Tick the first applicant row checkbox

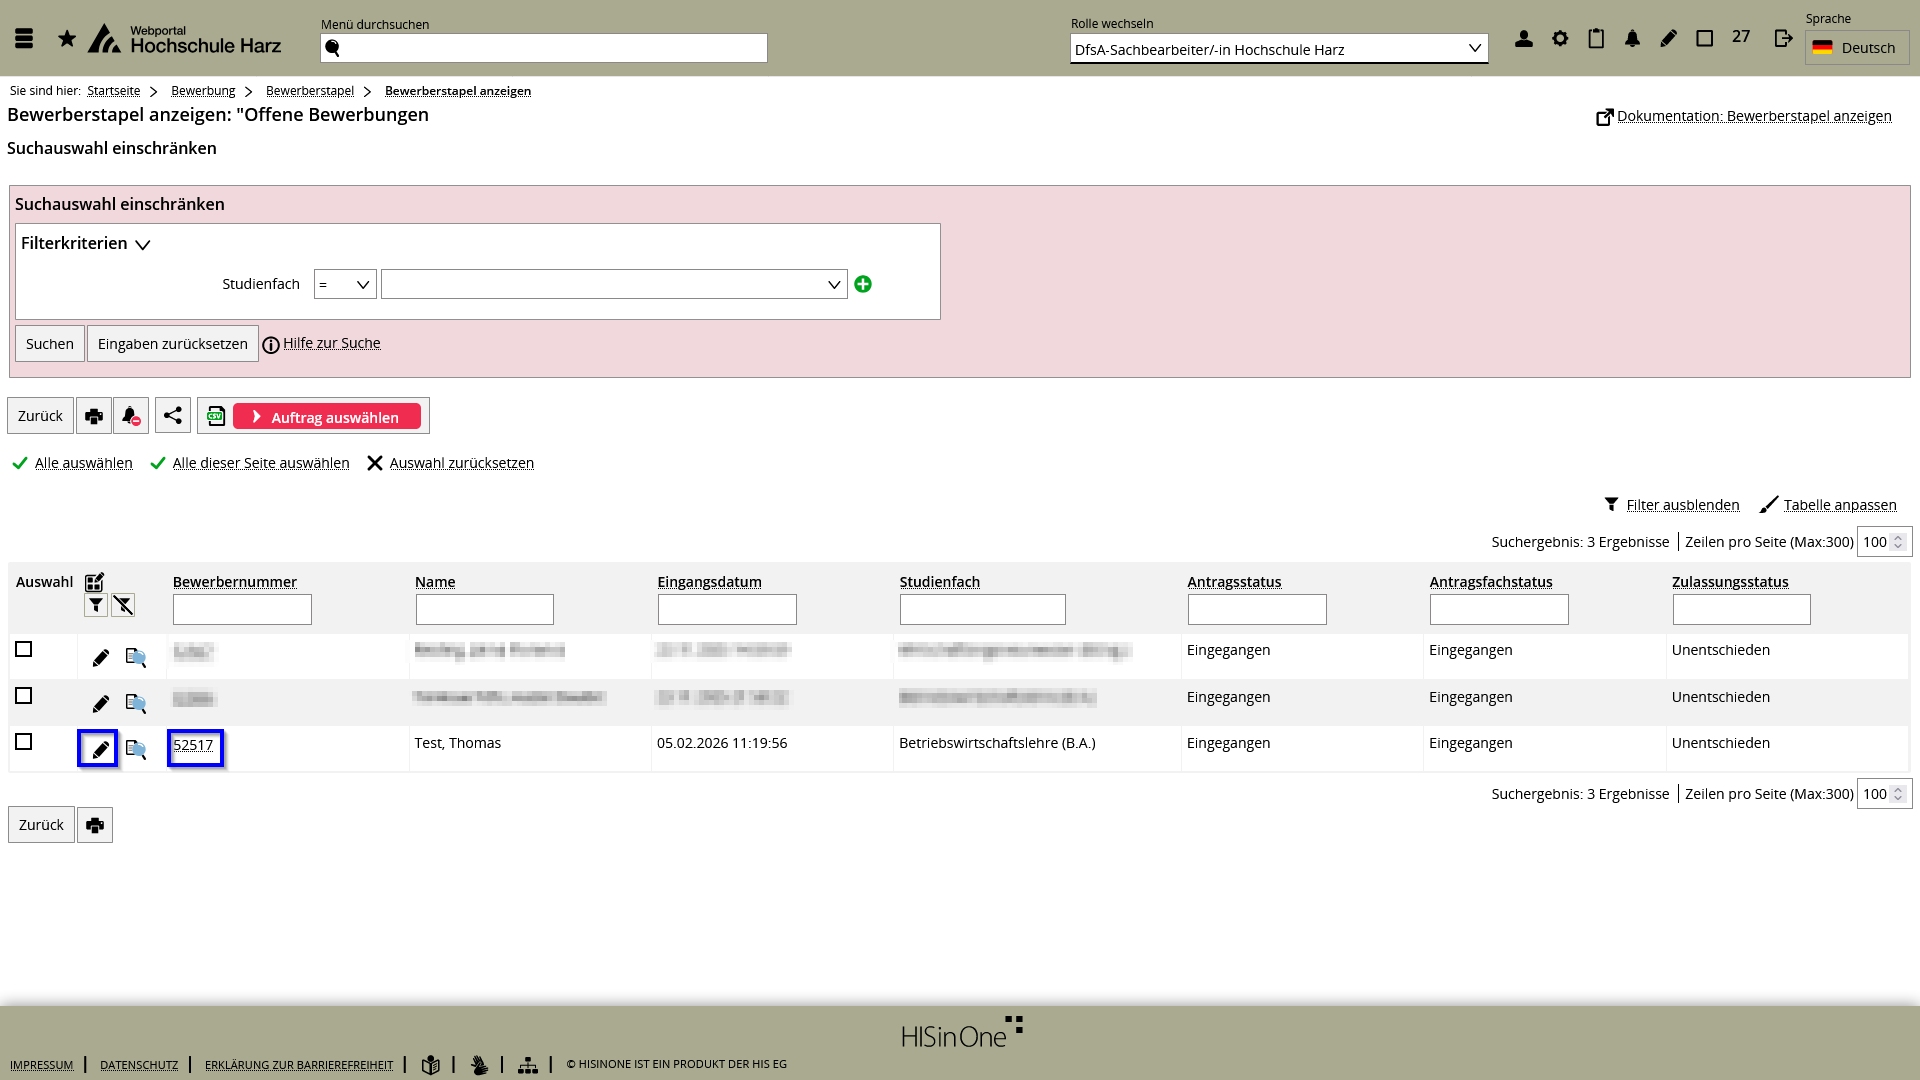pos(24,650)
